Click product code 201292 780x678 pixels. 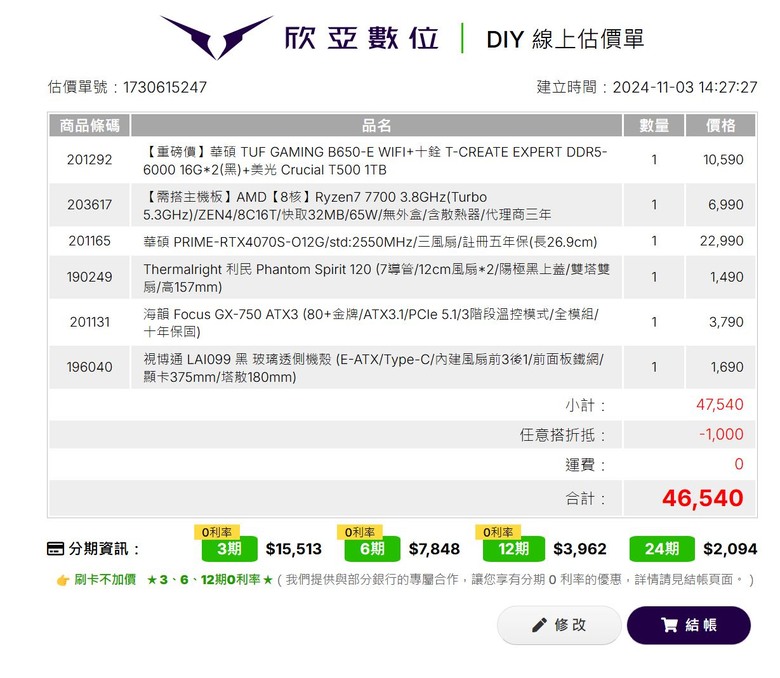click(90, 160)
